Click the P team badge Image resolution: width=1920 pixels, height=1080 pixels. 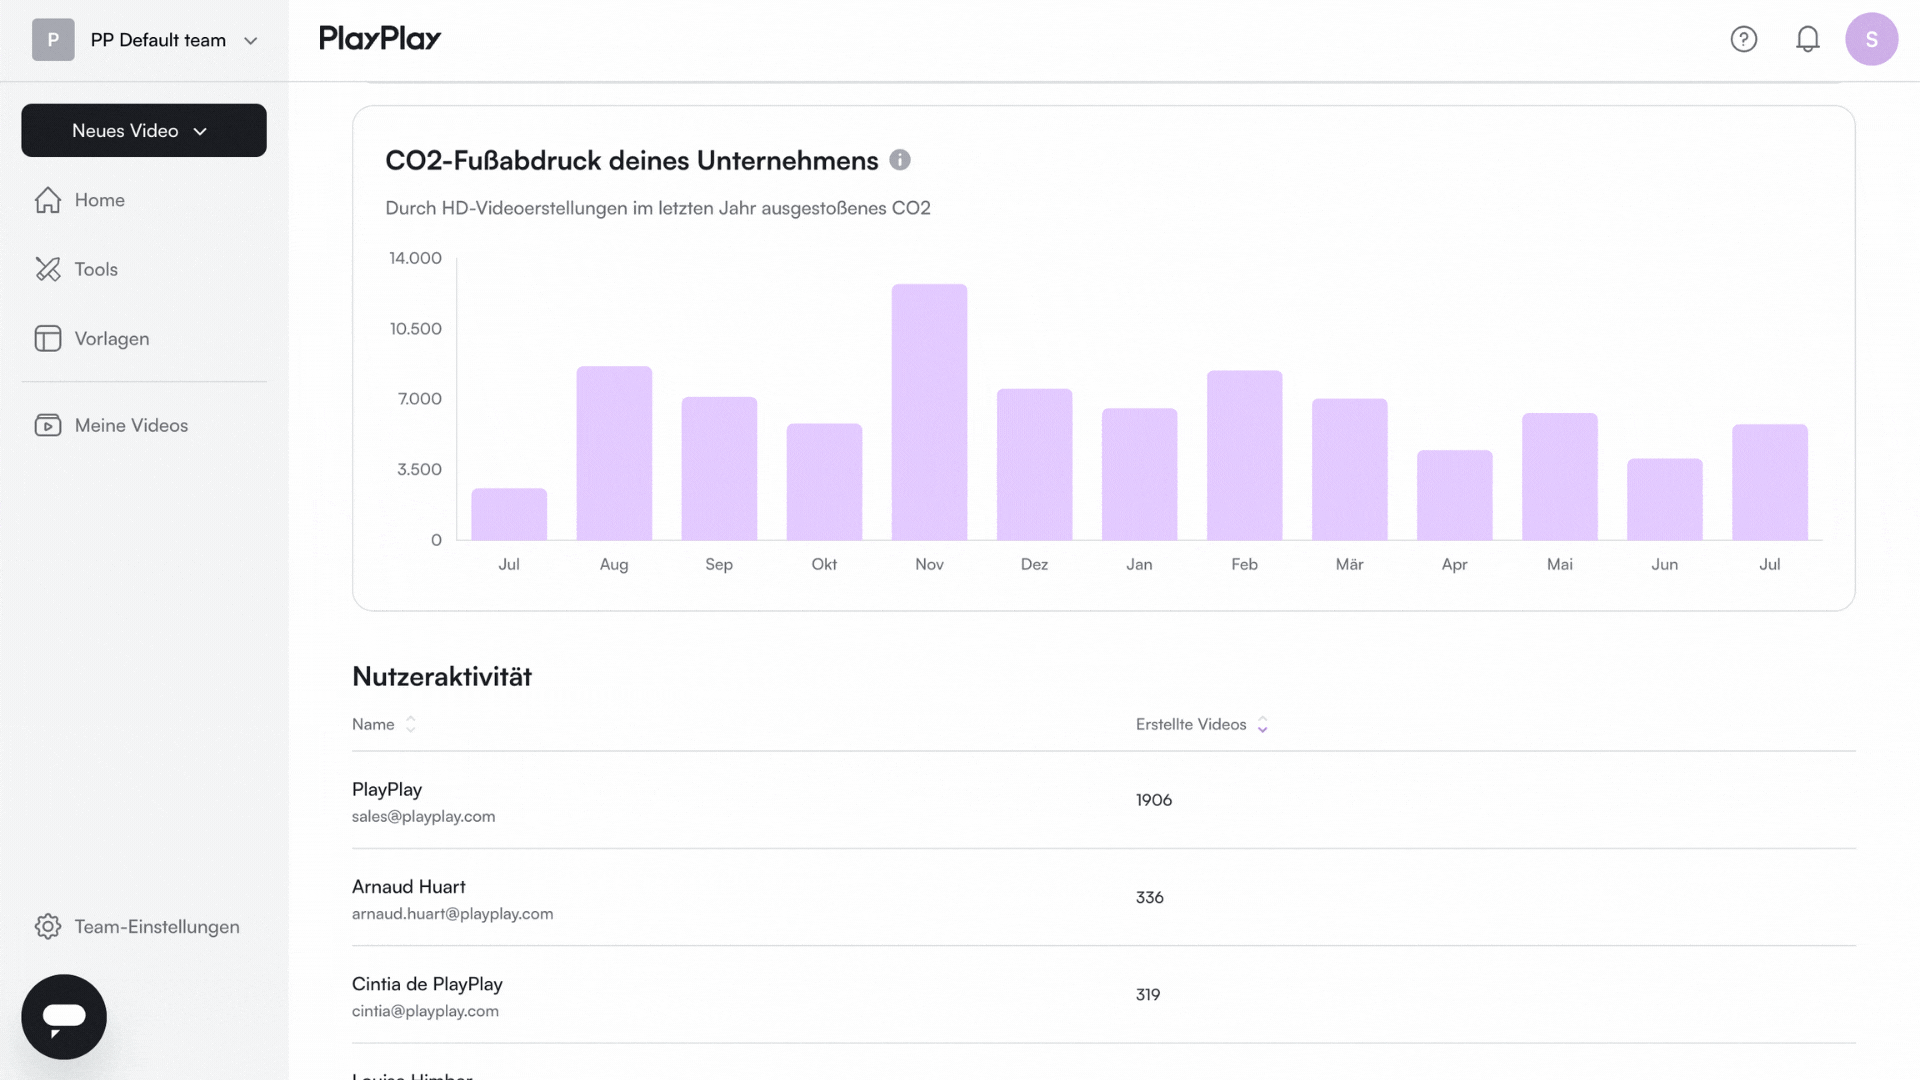click(x=53, y=40)
